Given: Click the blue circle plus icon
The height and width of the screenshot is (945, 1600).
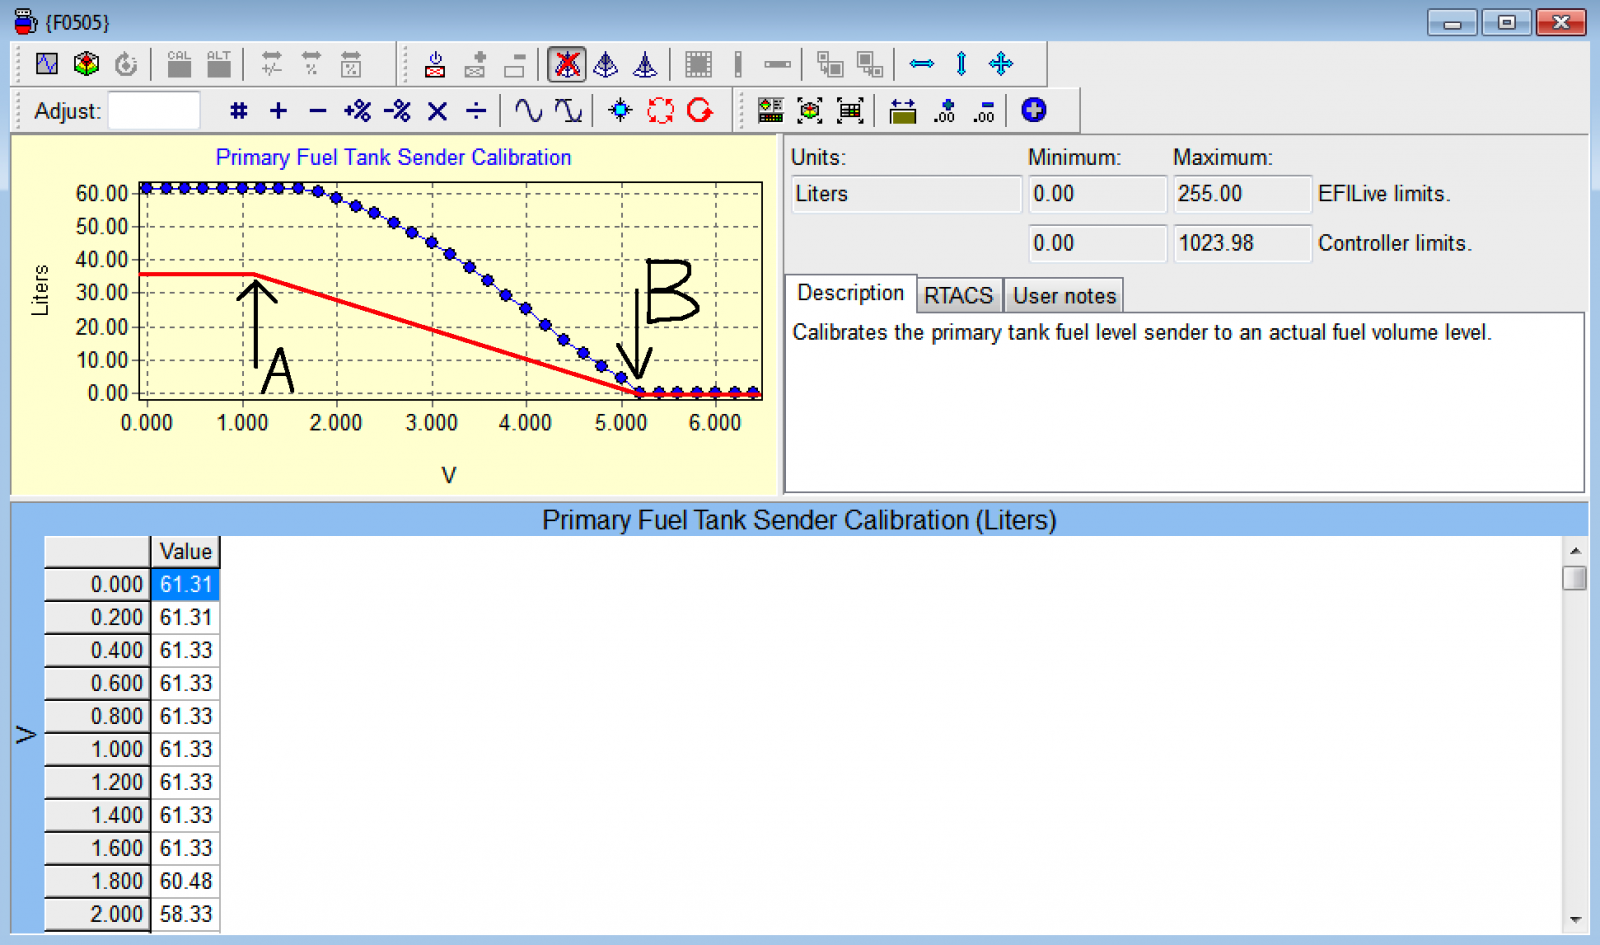Looking at the screenshot, I should point(1034,110).
